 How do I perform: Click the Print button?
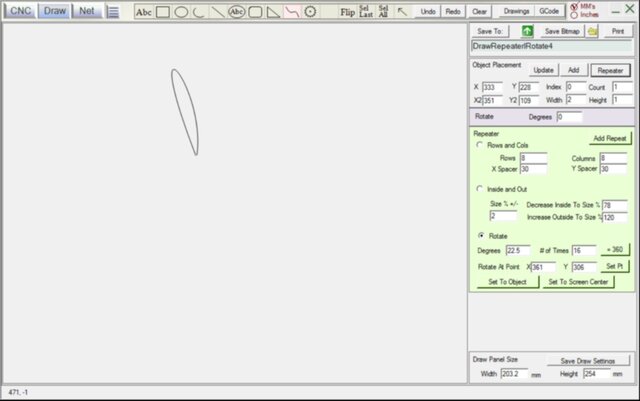618,31
